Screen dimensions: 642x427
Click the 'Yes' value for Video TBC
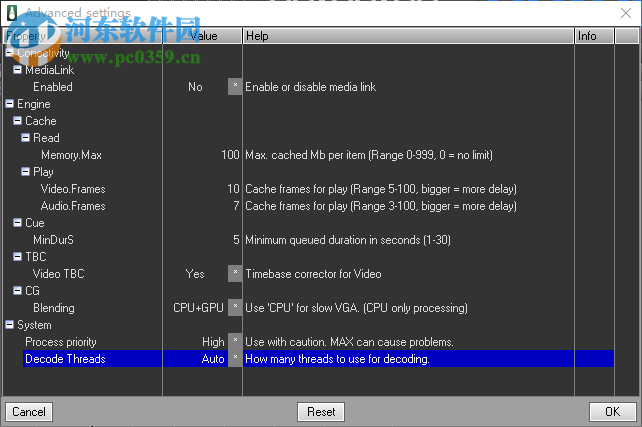tap(195, 273)
